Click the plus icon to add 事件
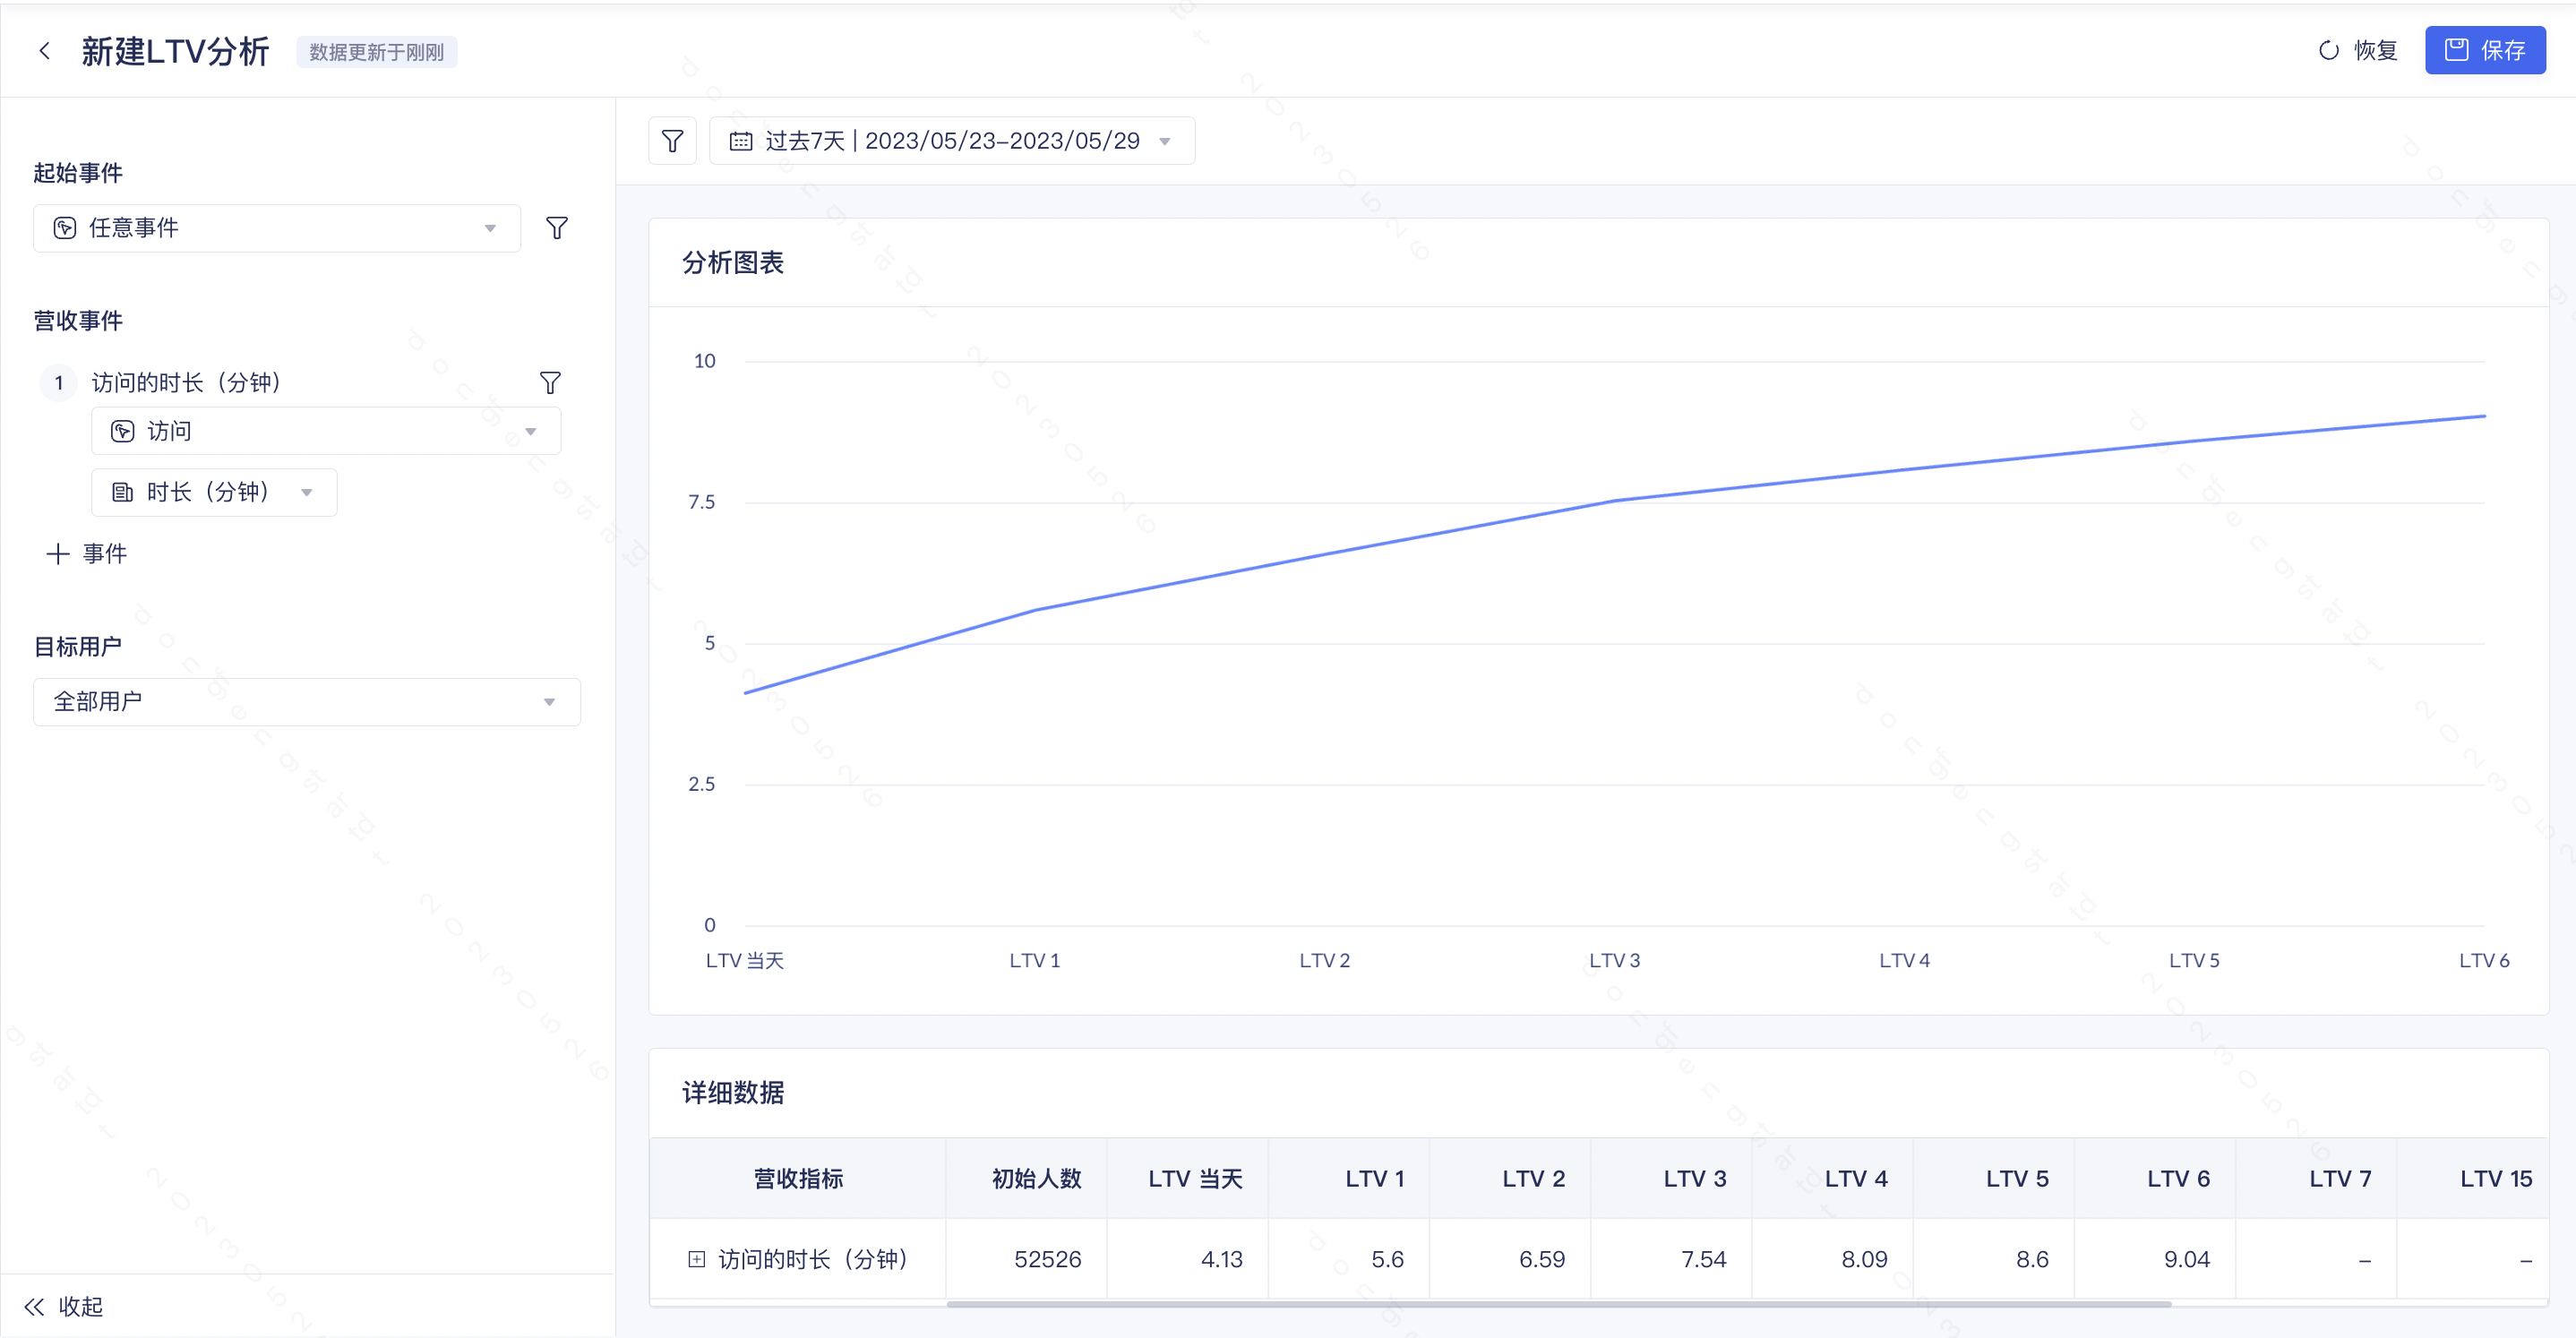2576x1338 pixels. [57, 554]
